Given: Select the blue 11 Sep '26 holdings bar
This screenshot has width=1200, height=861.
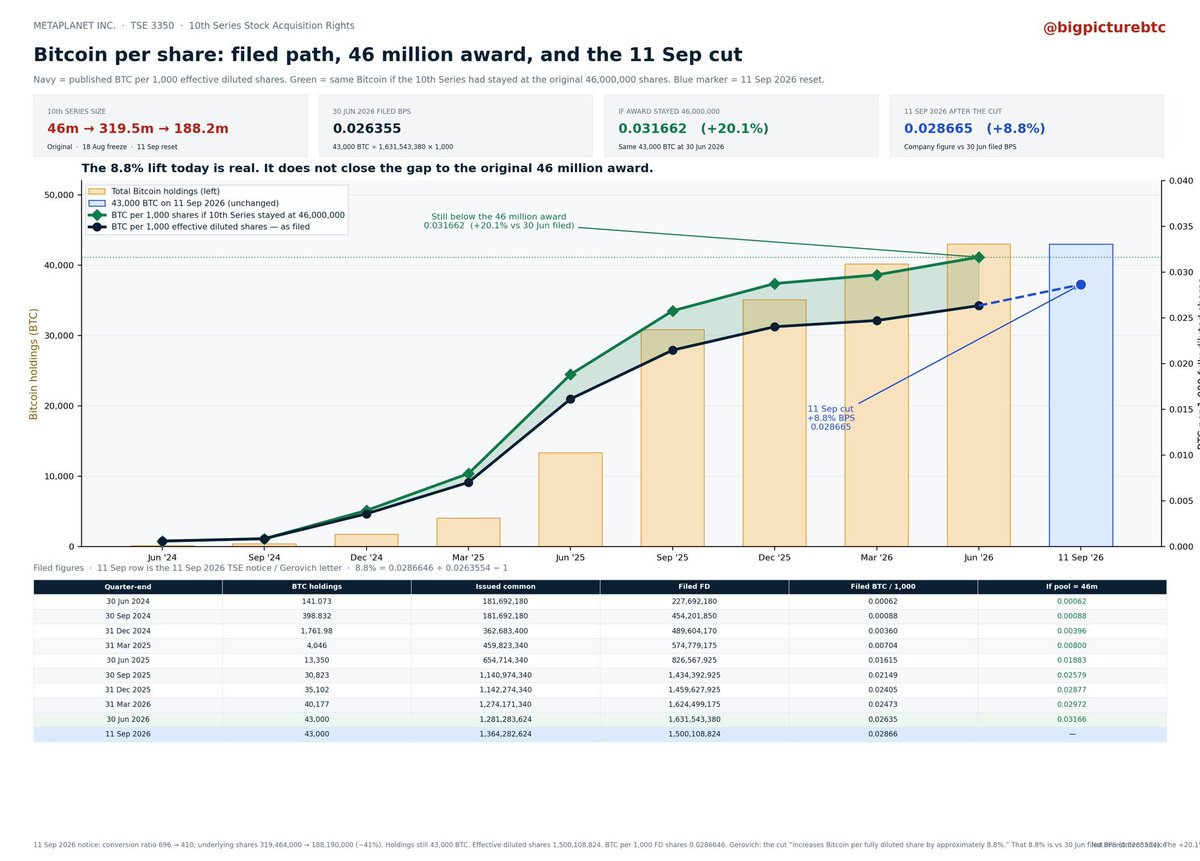Looking at the screenshot, I should [1080, 395].
